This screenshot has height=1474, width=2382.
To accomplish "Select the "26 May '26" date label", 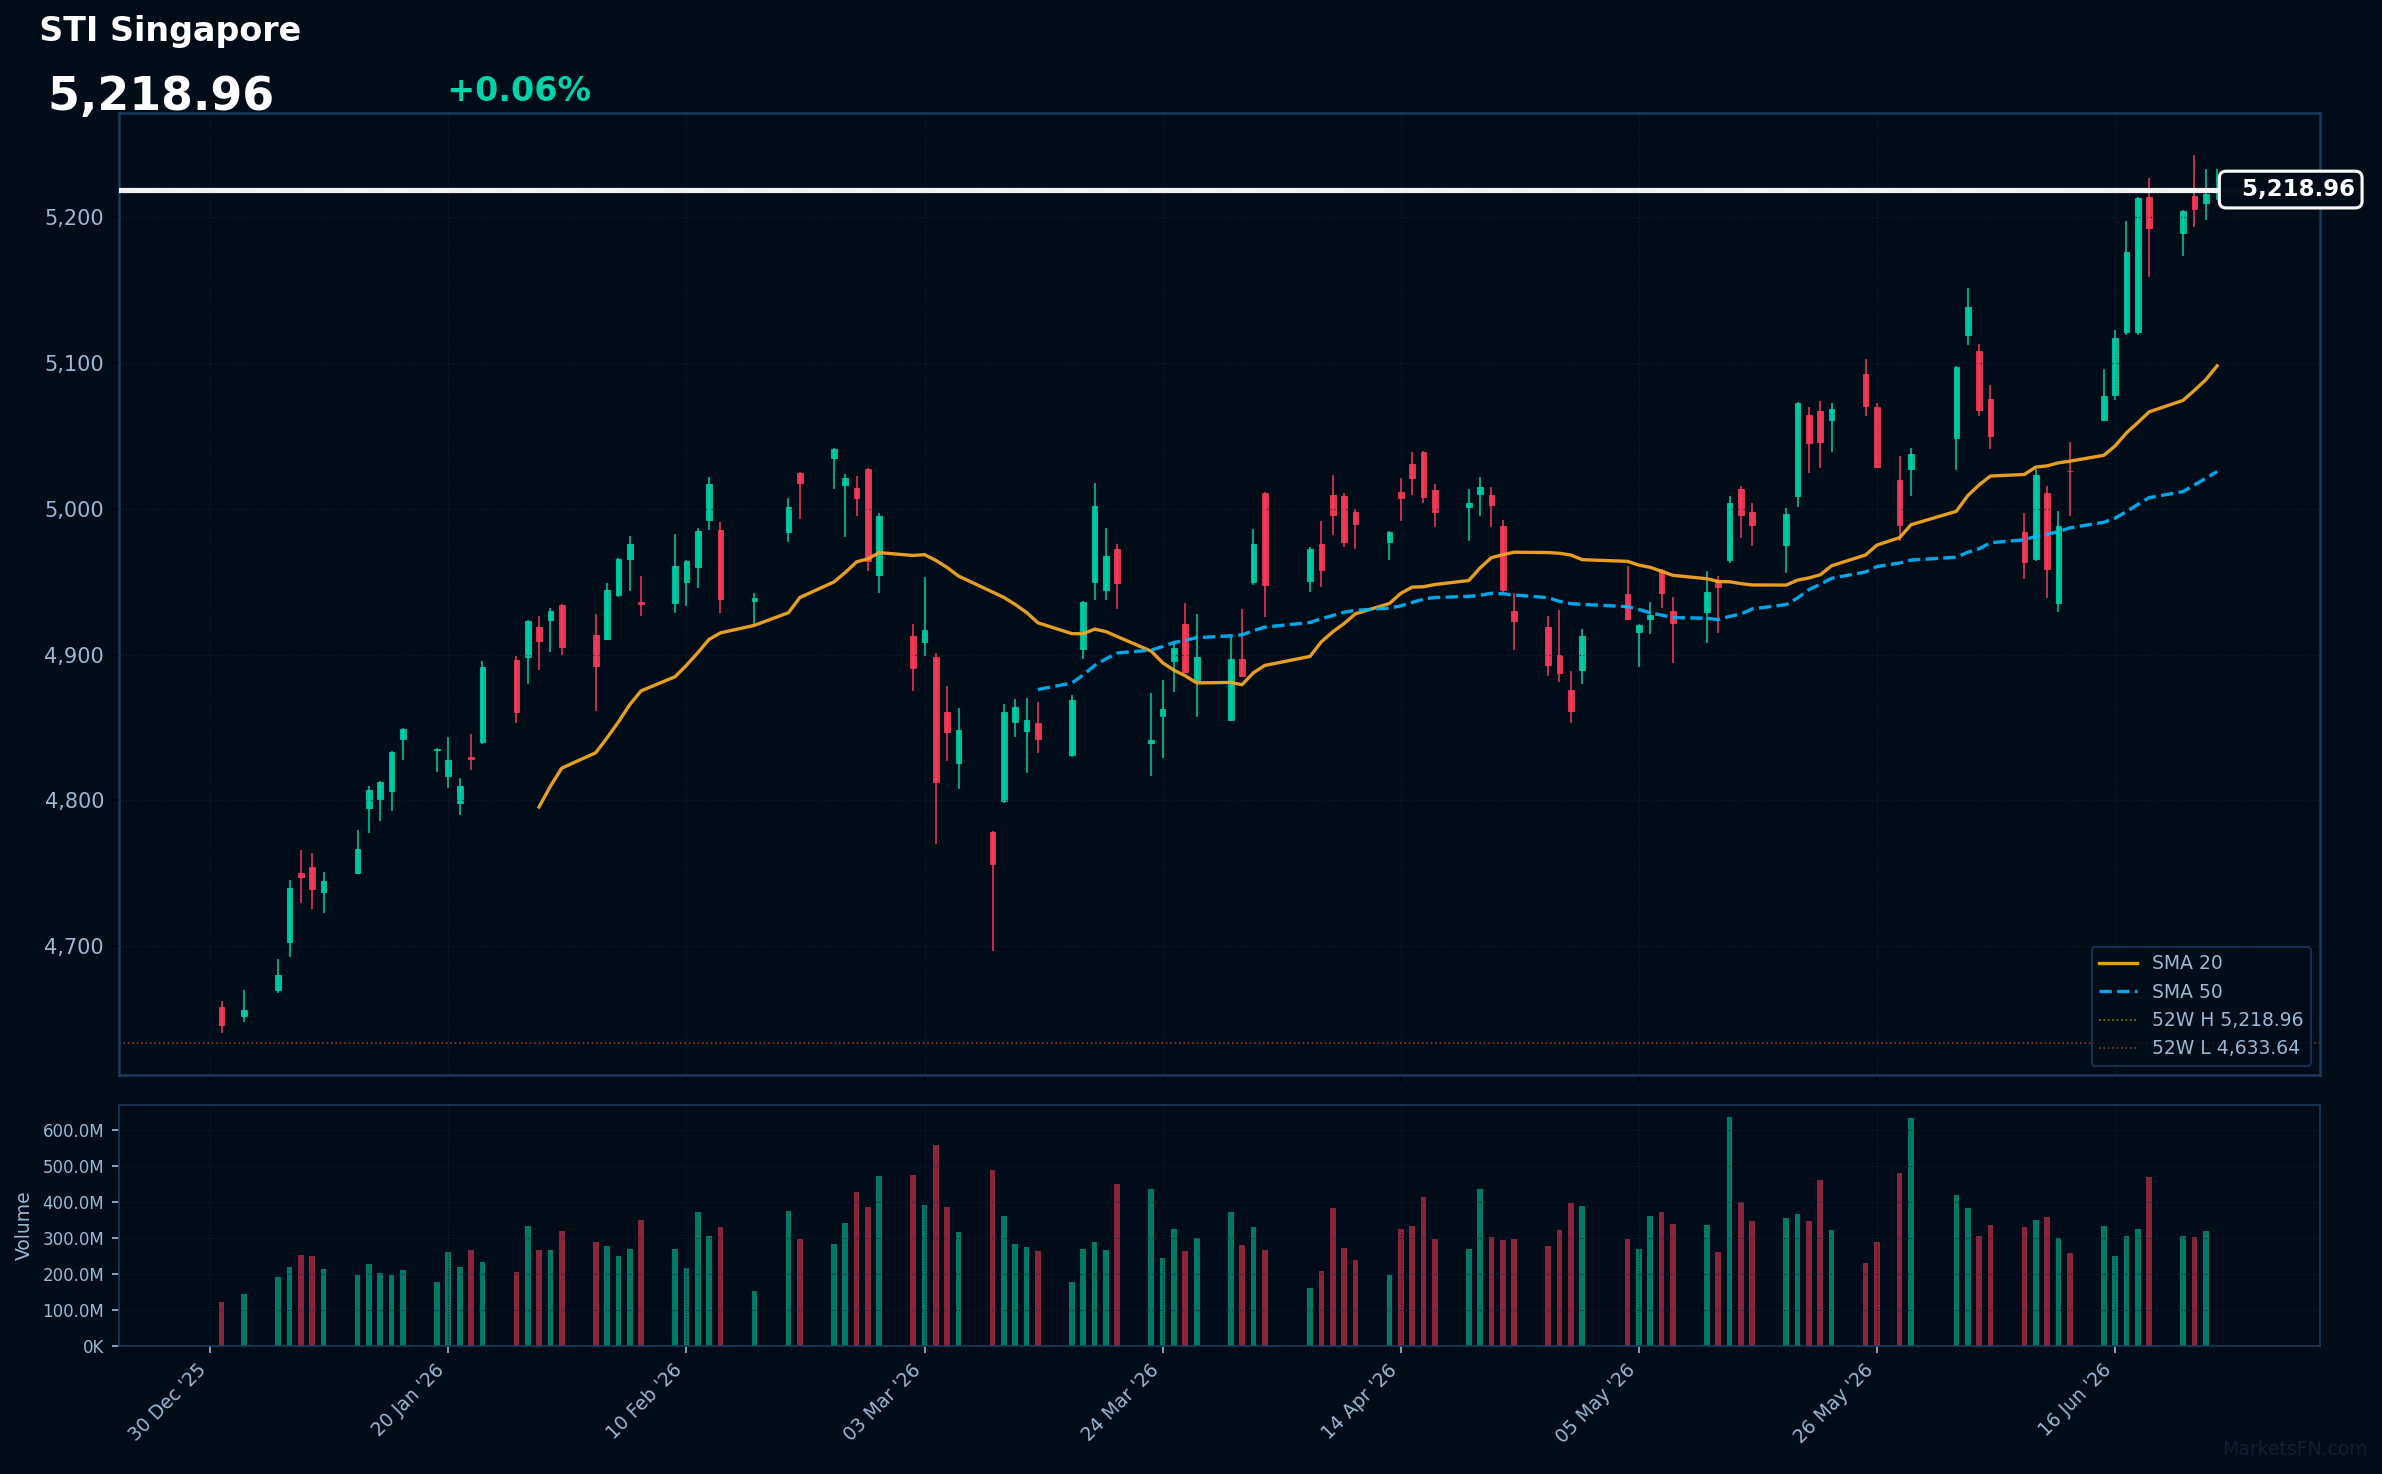I will (x=1832, y=1403).
